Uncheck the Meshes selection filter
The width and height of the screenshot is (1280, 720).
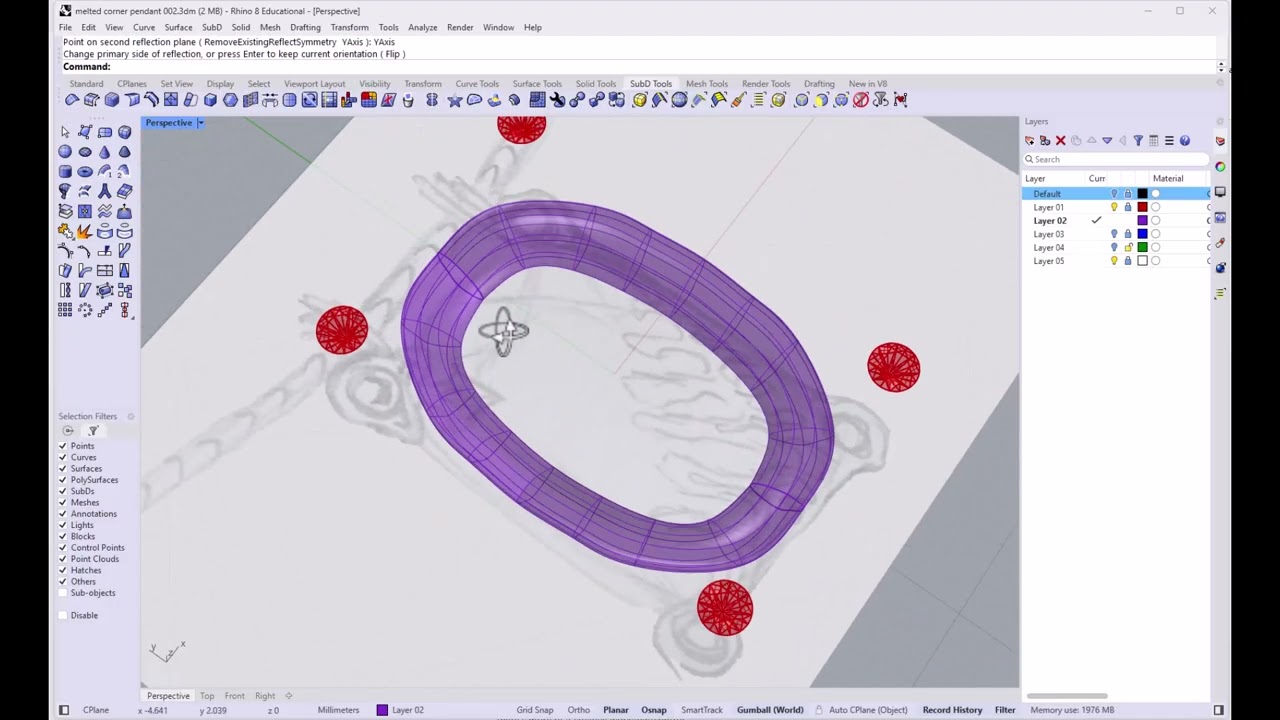coord(63,502)
